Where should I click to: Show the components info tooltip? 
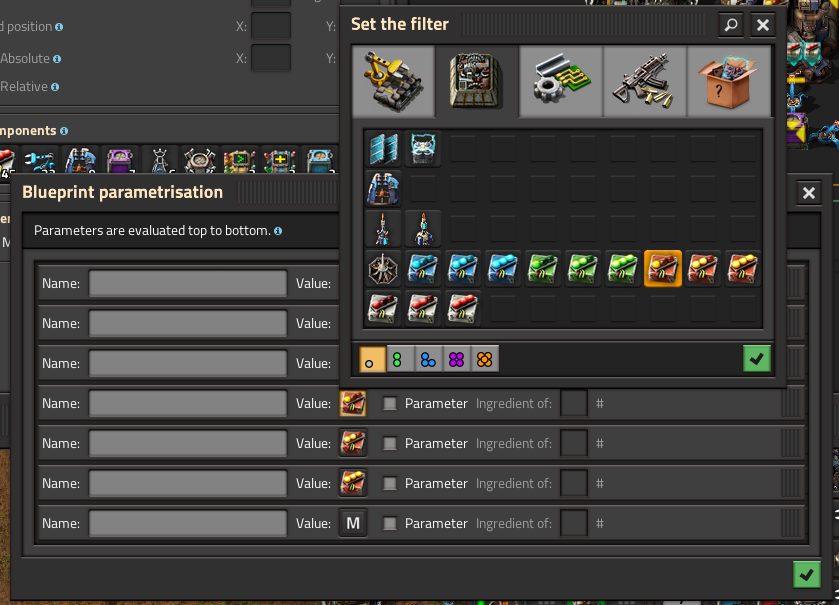coord(64,131)
